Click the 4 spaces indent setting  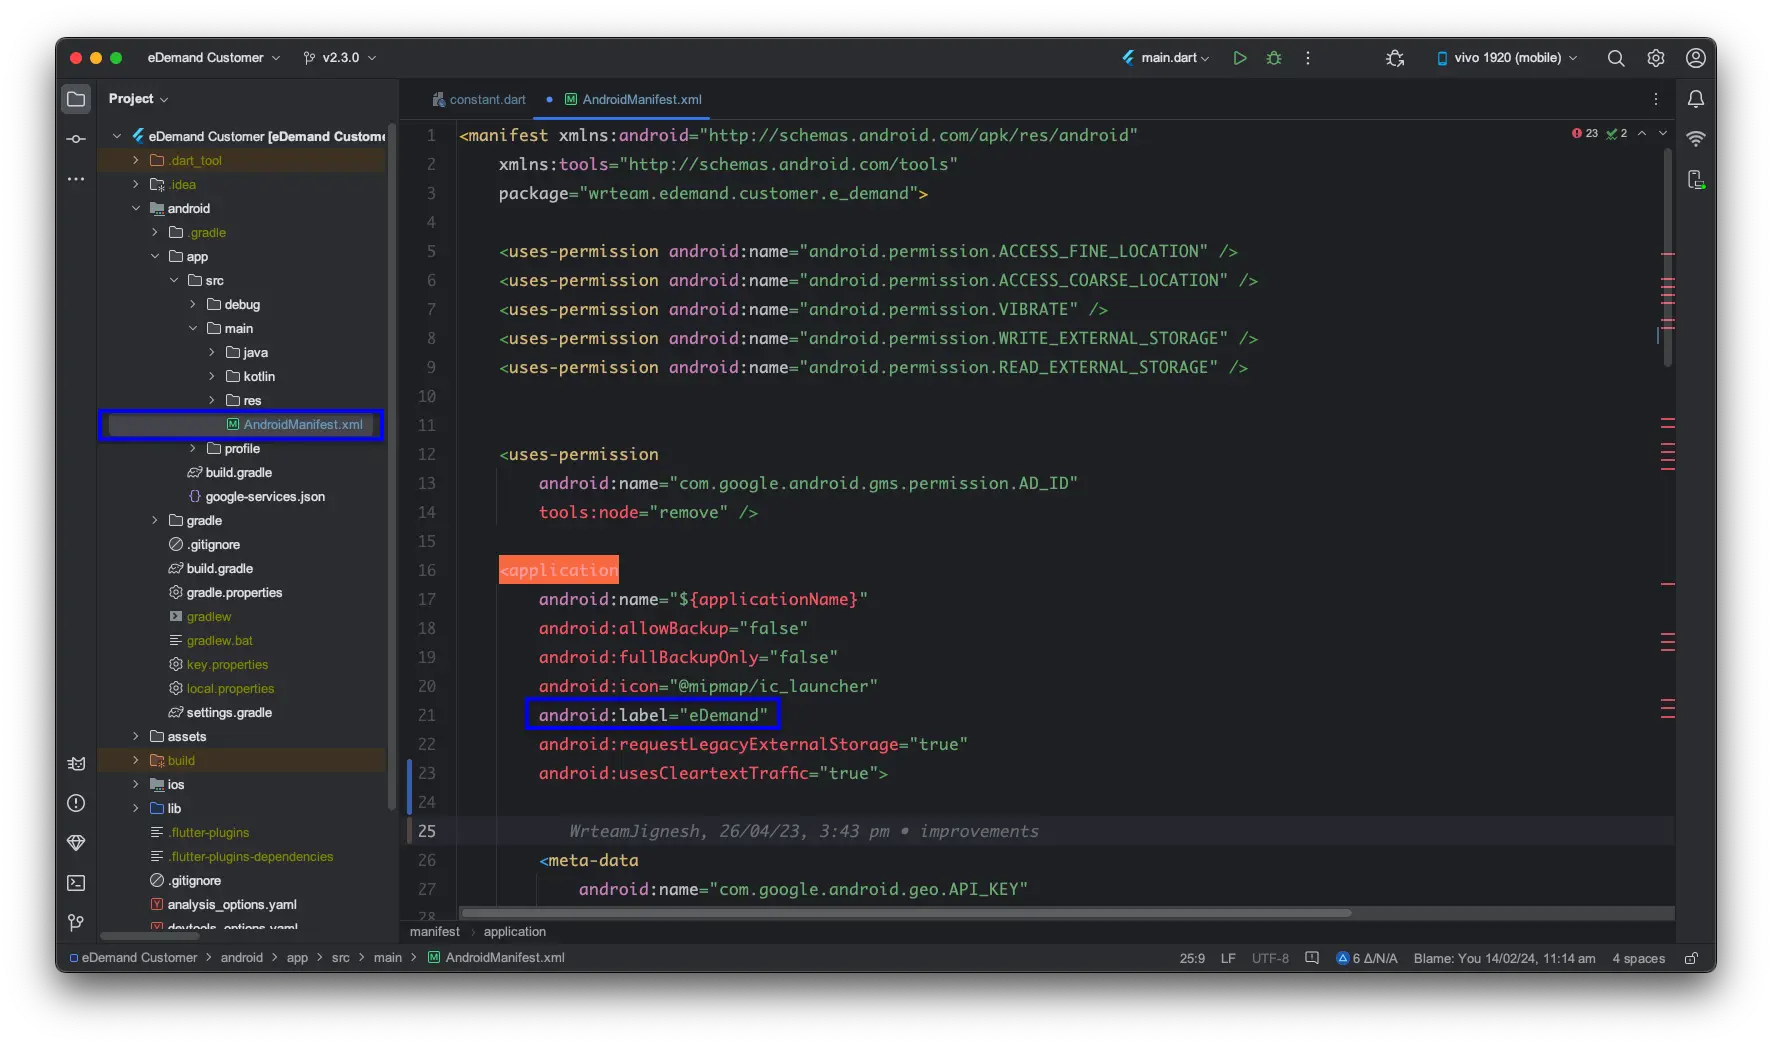point(1638,958)
